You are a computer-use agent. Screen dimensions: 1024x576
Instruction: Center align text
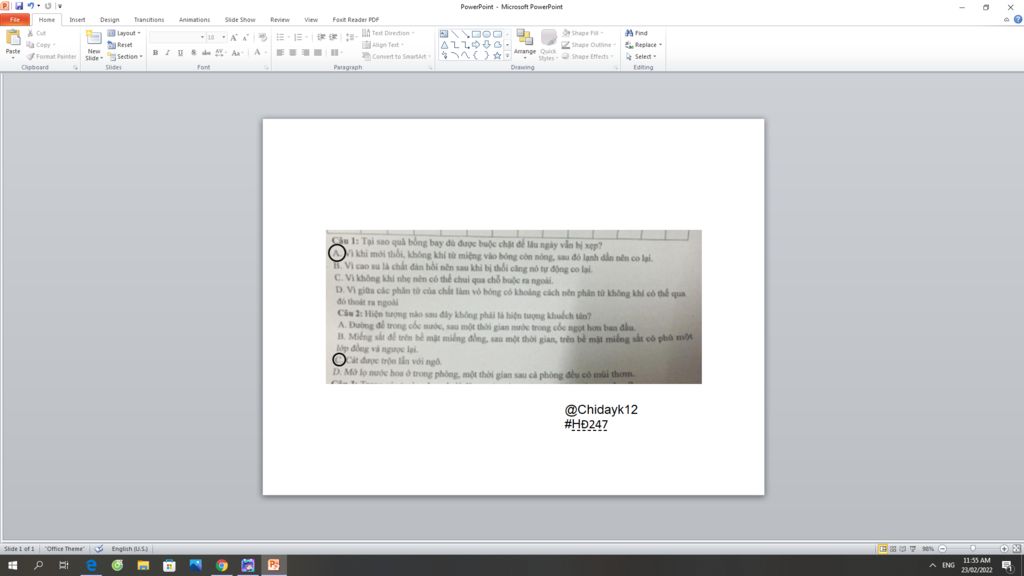(293, 53)
